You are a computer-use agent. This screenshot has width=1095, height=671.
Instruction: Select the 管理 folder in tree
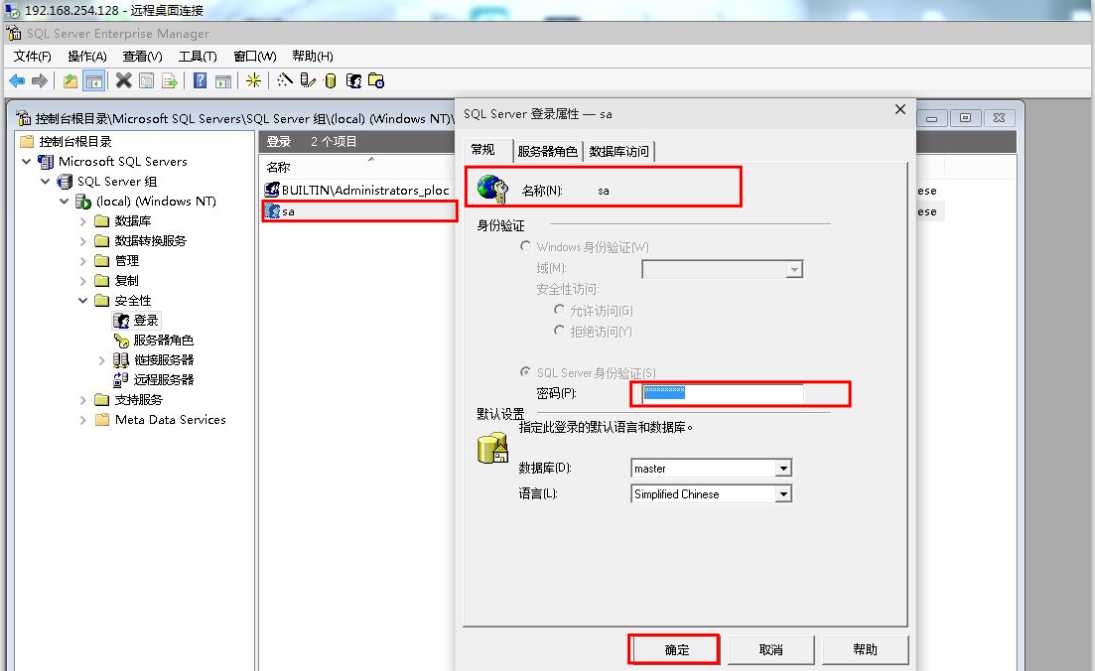127,260
